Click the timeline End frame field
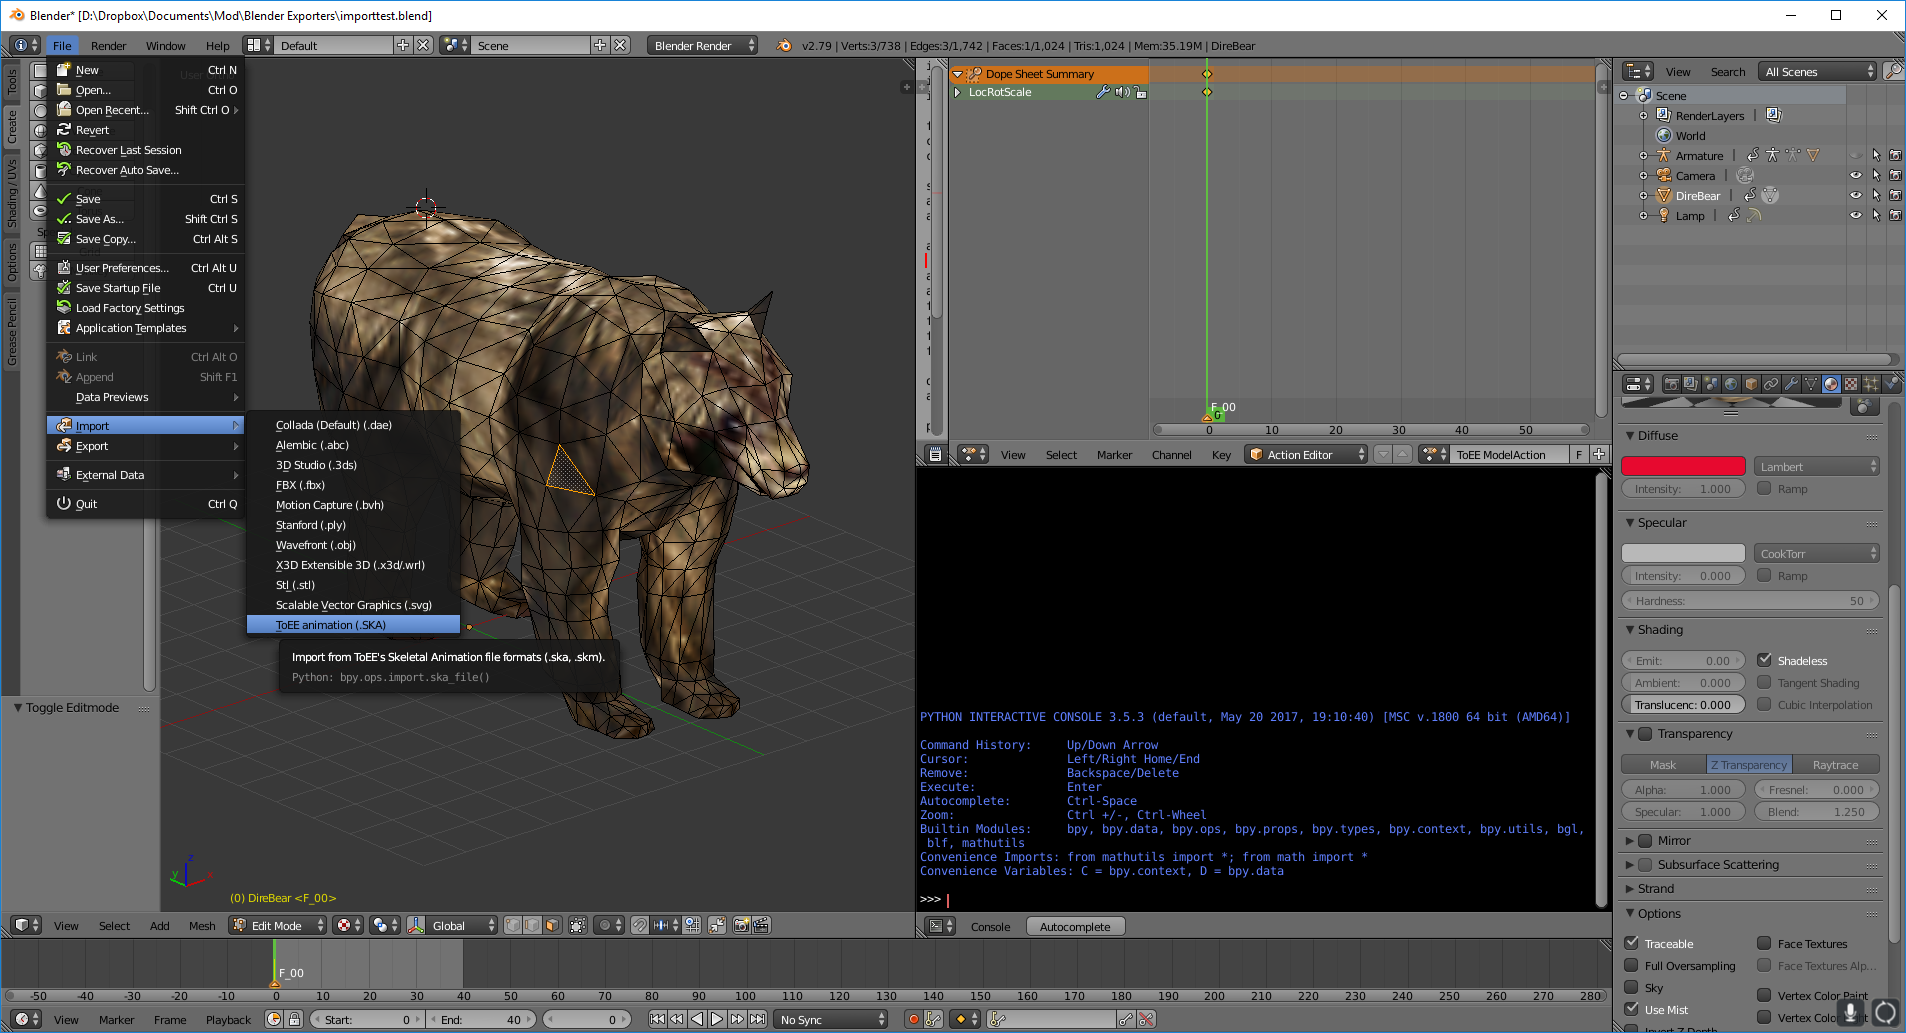Image resolution: width=1906 pixels, height=1033 pixels. (x=481, y=1019)
